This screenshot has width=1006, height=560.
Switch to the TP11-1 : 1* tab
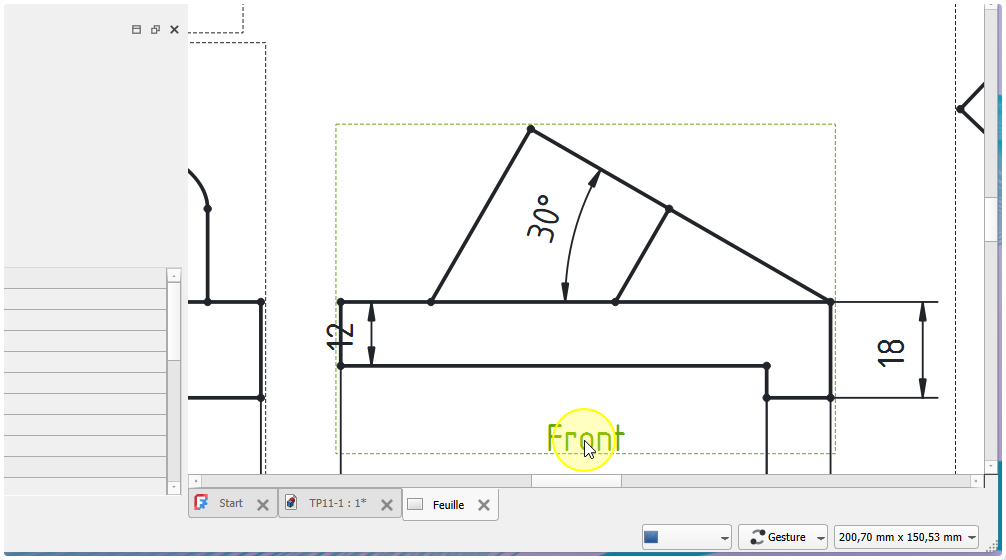coord(337,504)
